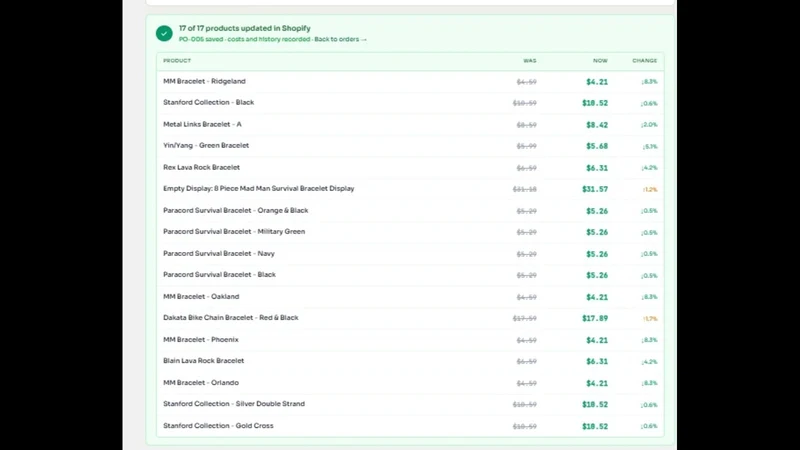Click change percentage for MM Bracelet - Ridgeland
This screenshot has width=800, height=450.
click(649, 82)
